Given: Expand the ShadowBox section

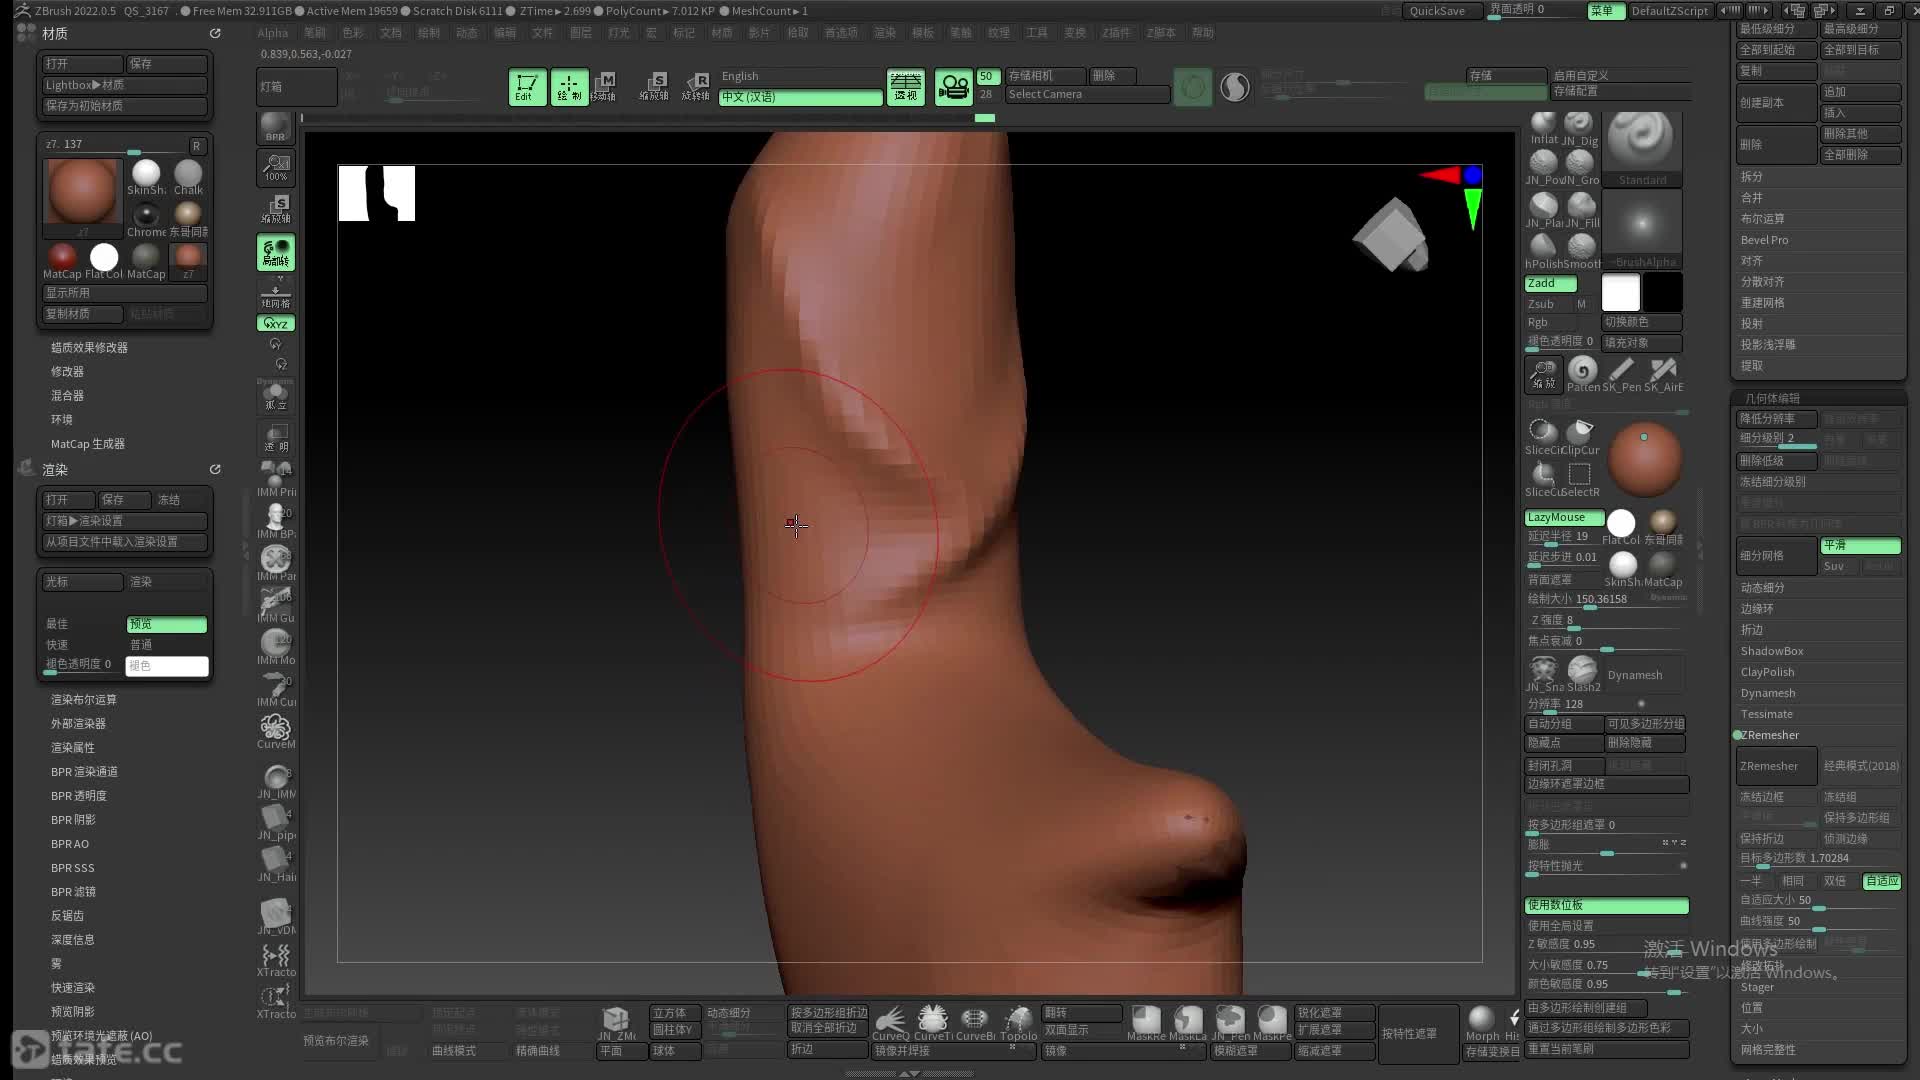Looking at the screenshot, I should coord(1771,651).
